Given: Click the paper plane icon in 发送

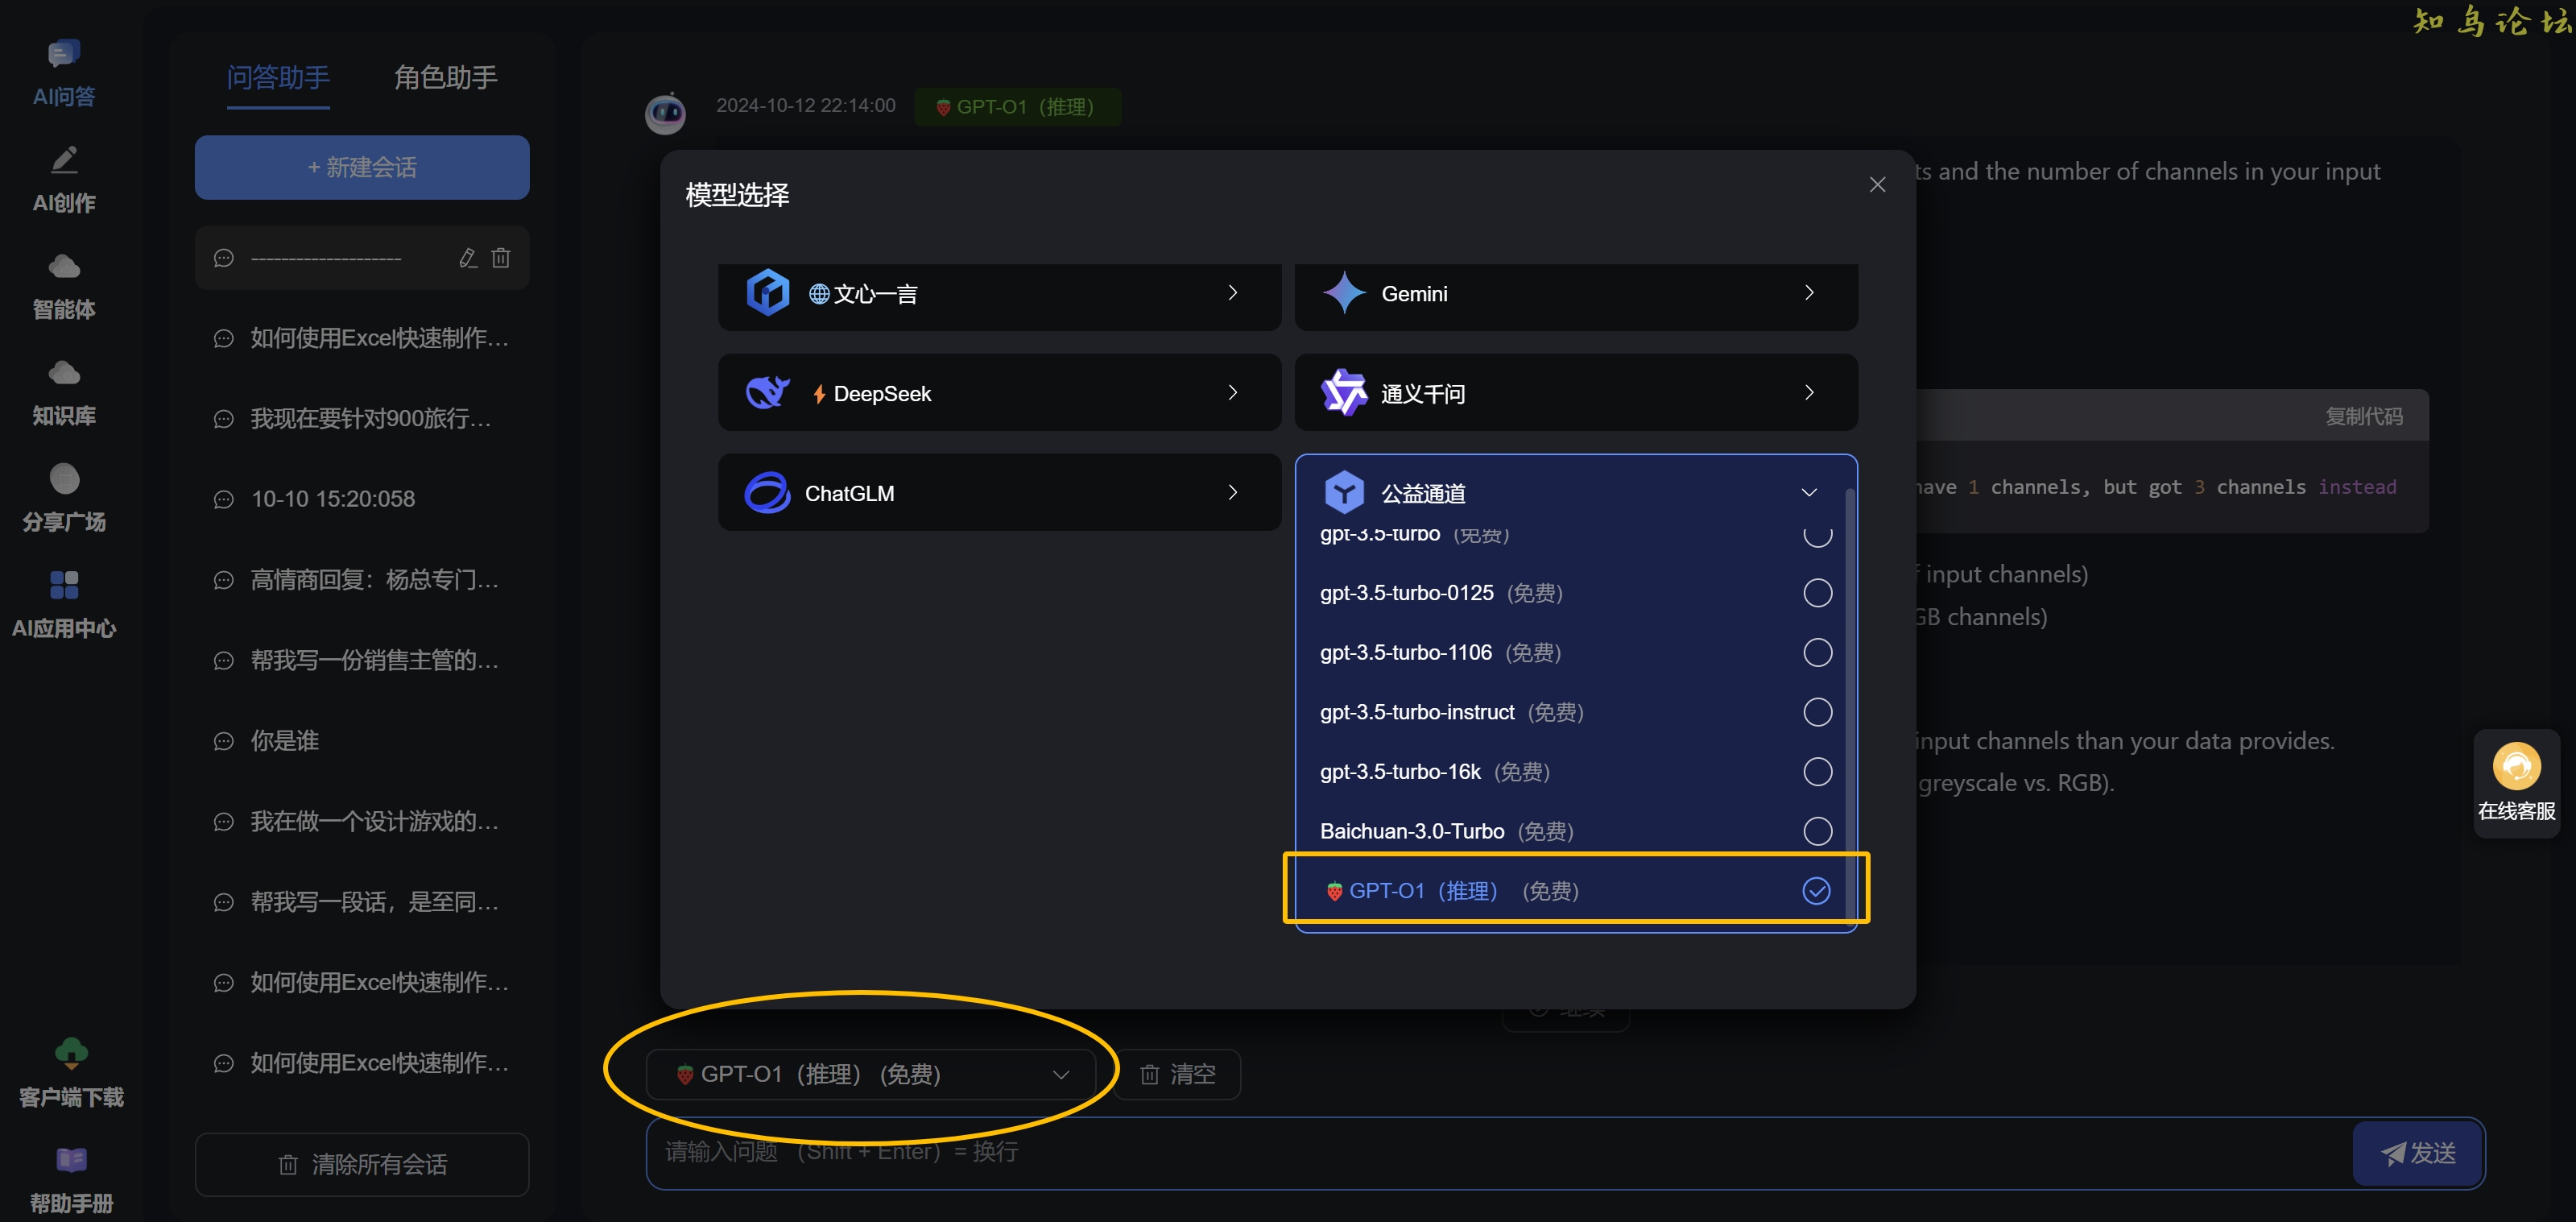Looking at the screenshot, I should (2393, 1154).
